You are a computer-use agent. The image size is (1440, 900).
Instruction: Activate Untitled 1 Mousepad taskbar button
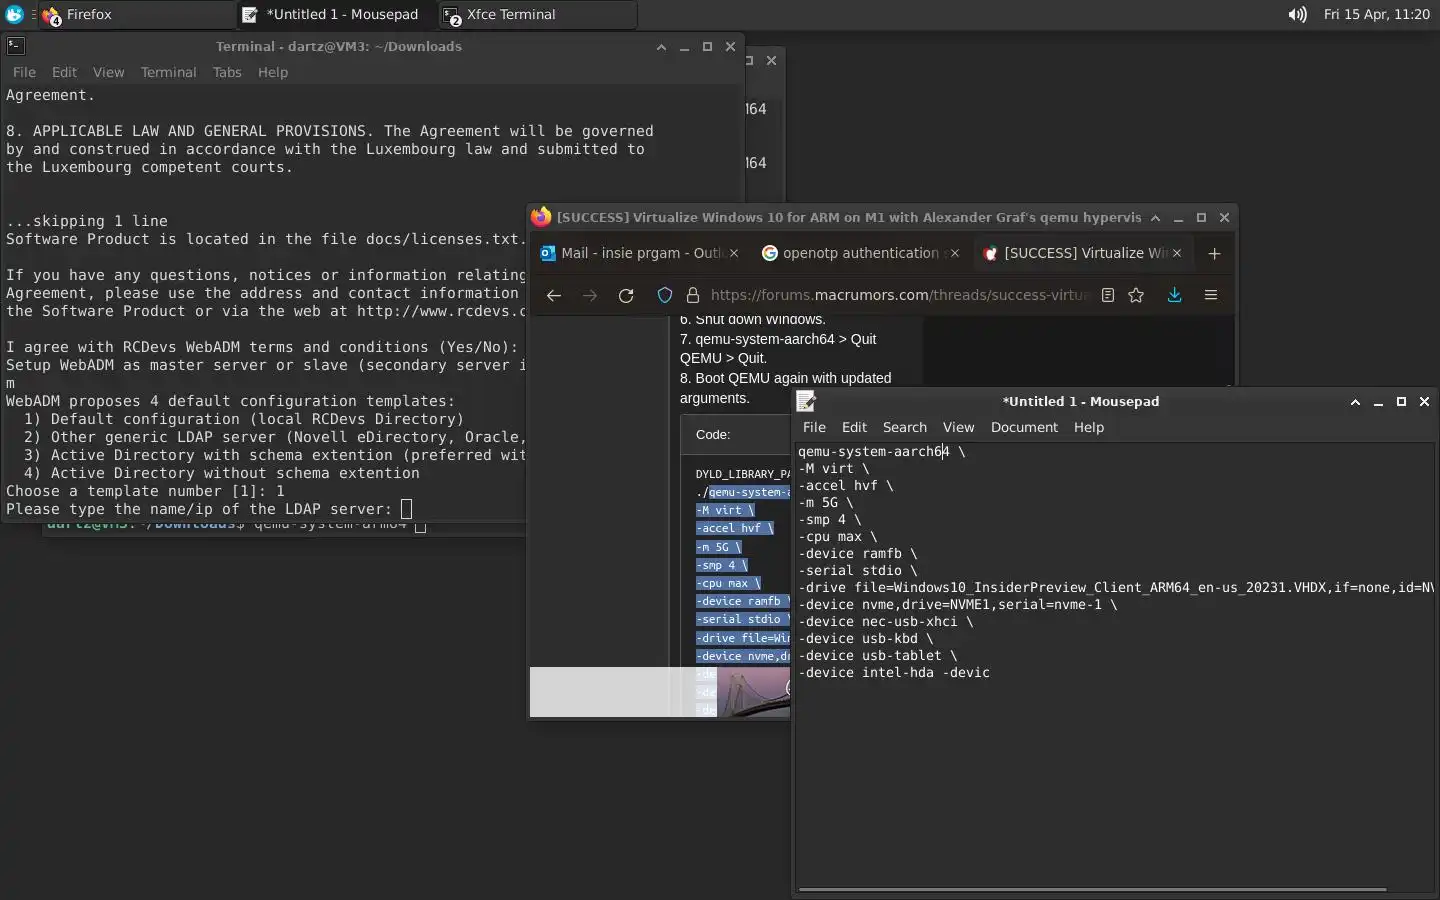pos(335,14)
